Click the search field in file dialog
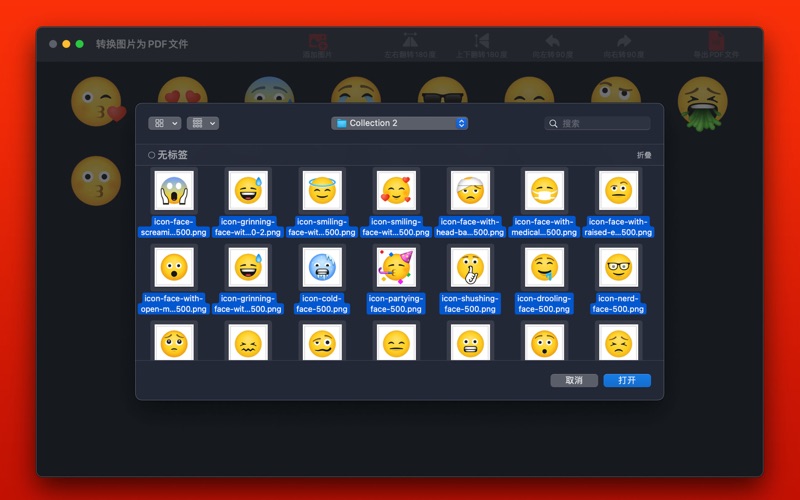The image size is (800, 500). coord(603,123)
